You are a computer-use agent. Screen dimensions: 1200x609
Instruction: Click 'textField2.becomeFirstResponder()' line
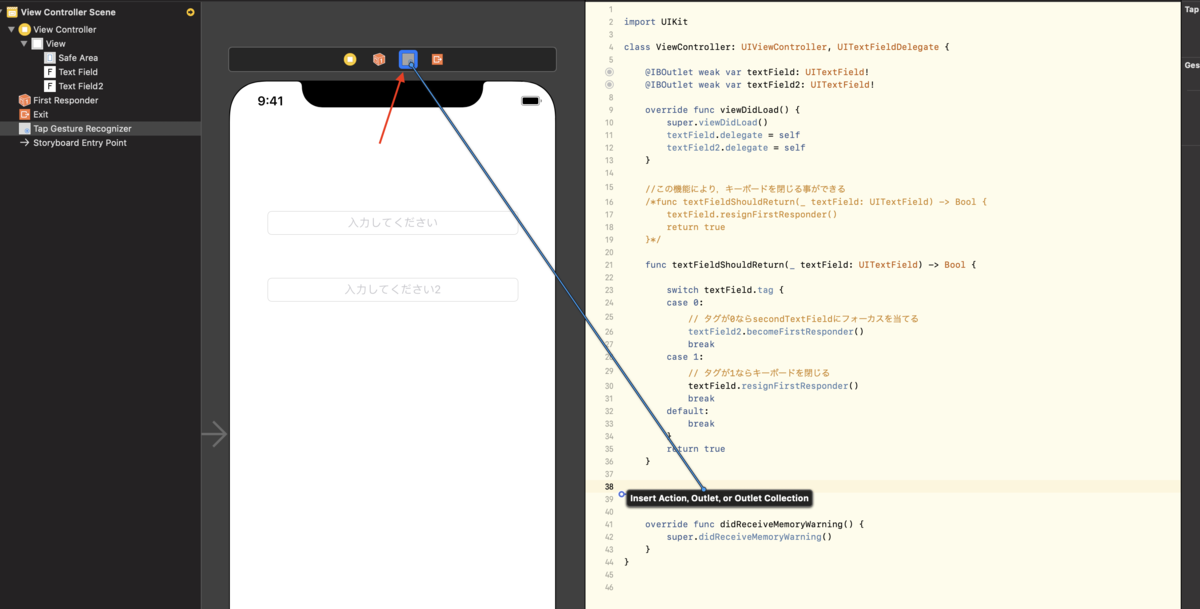pos(776,331)
